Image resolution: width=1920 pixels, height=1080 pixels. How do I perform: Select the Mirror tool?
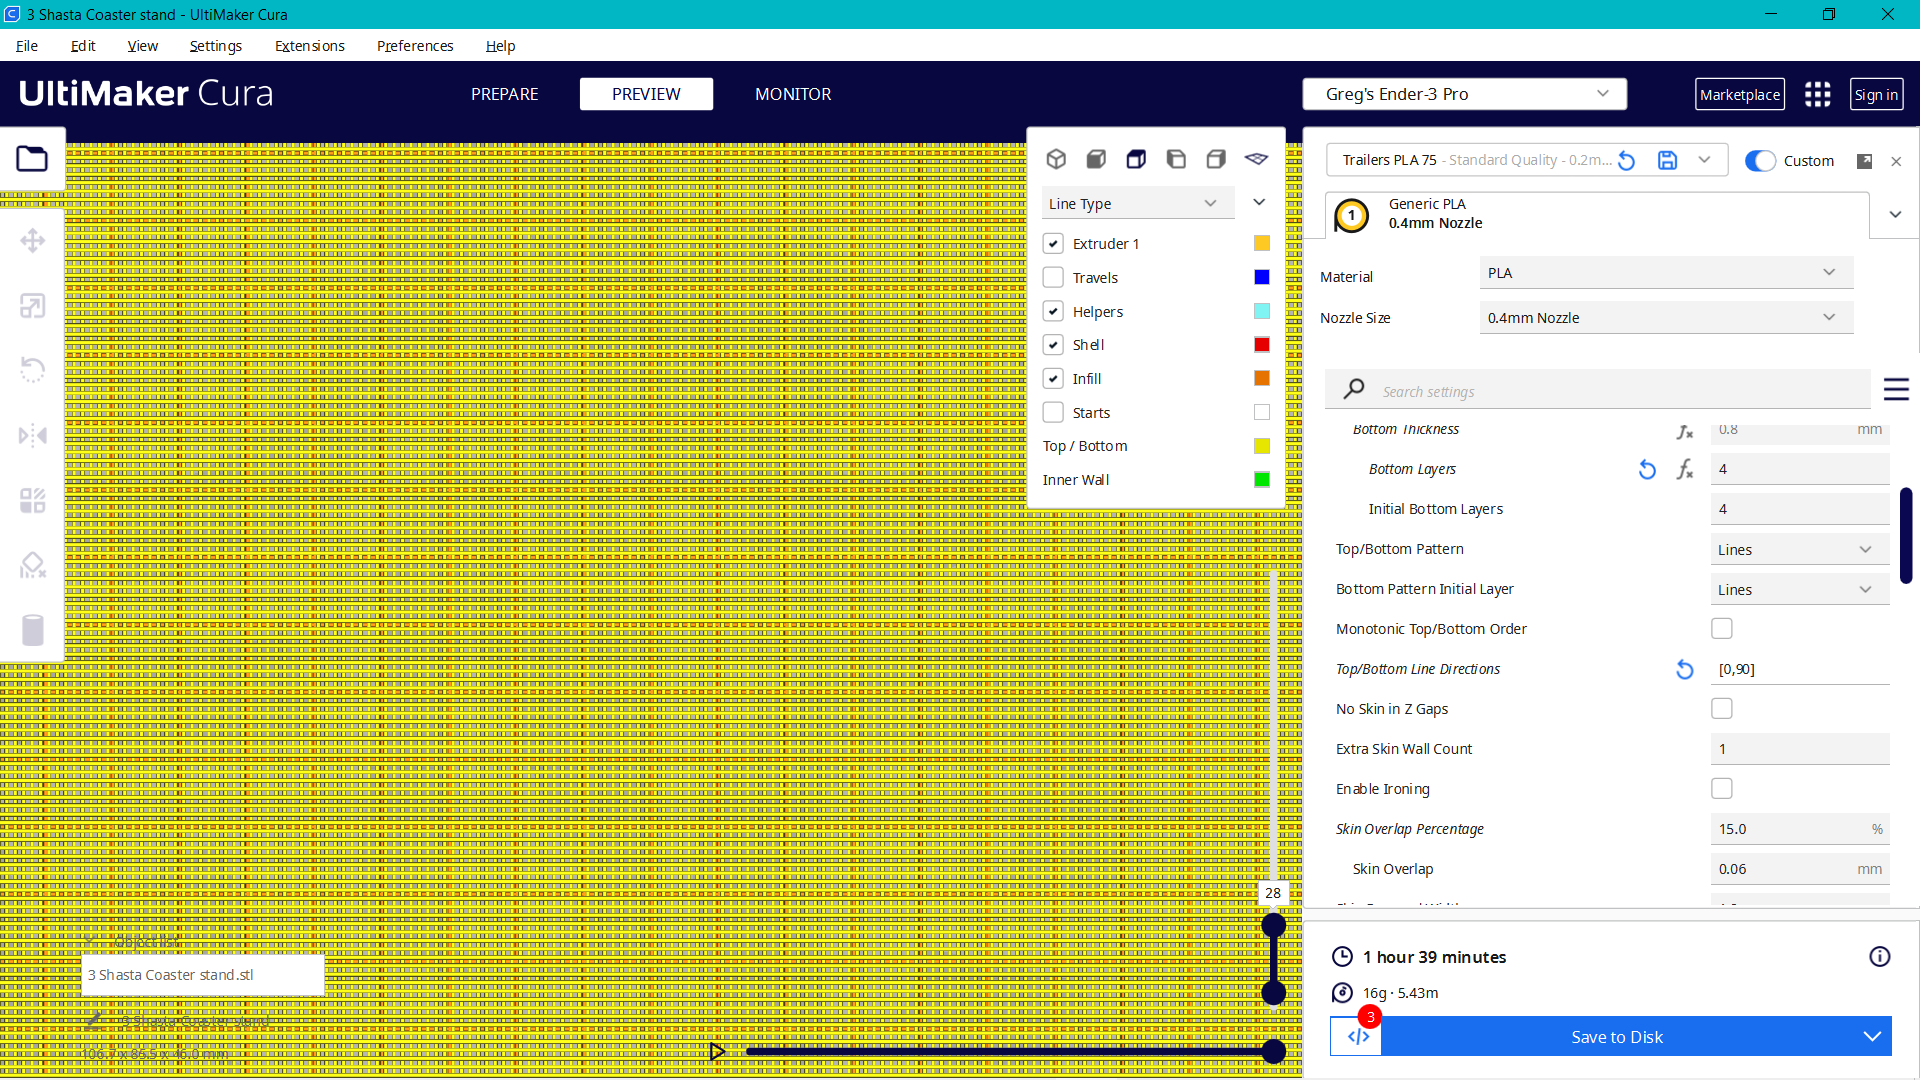[x=33, y=434]
